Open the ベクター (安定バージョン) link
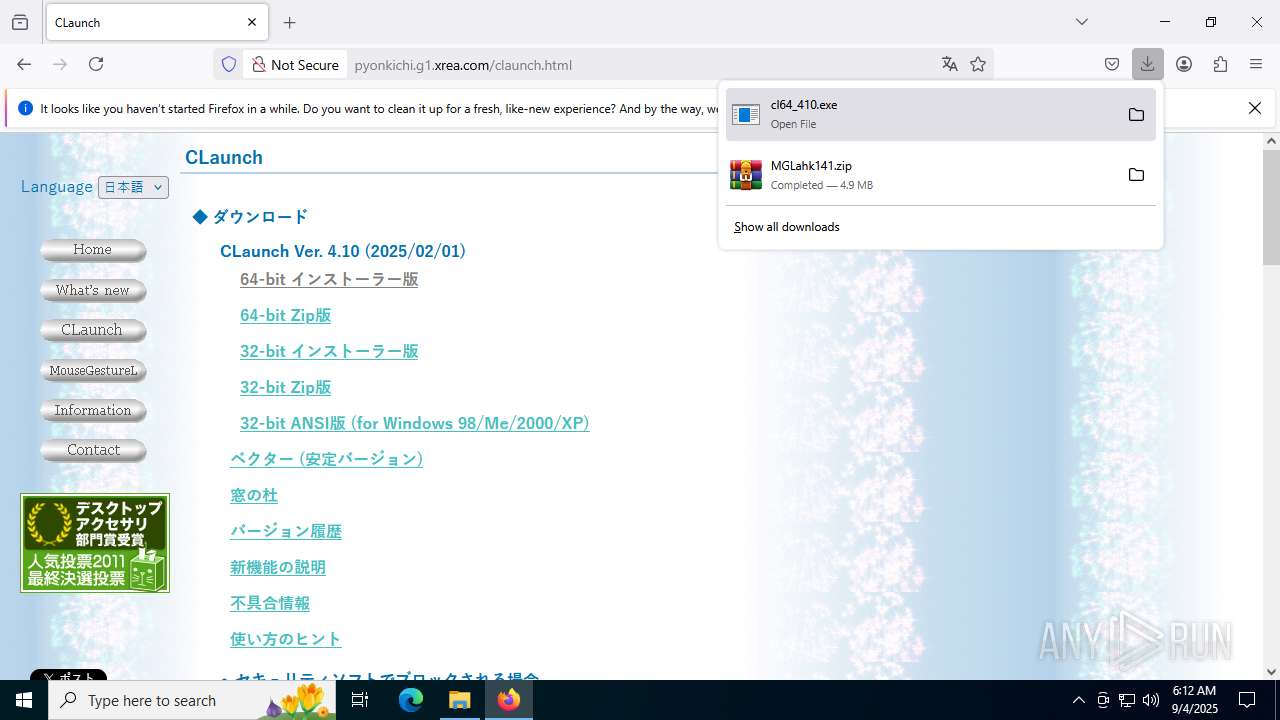1280x720 pixels. click(326, 459)
